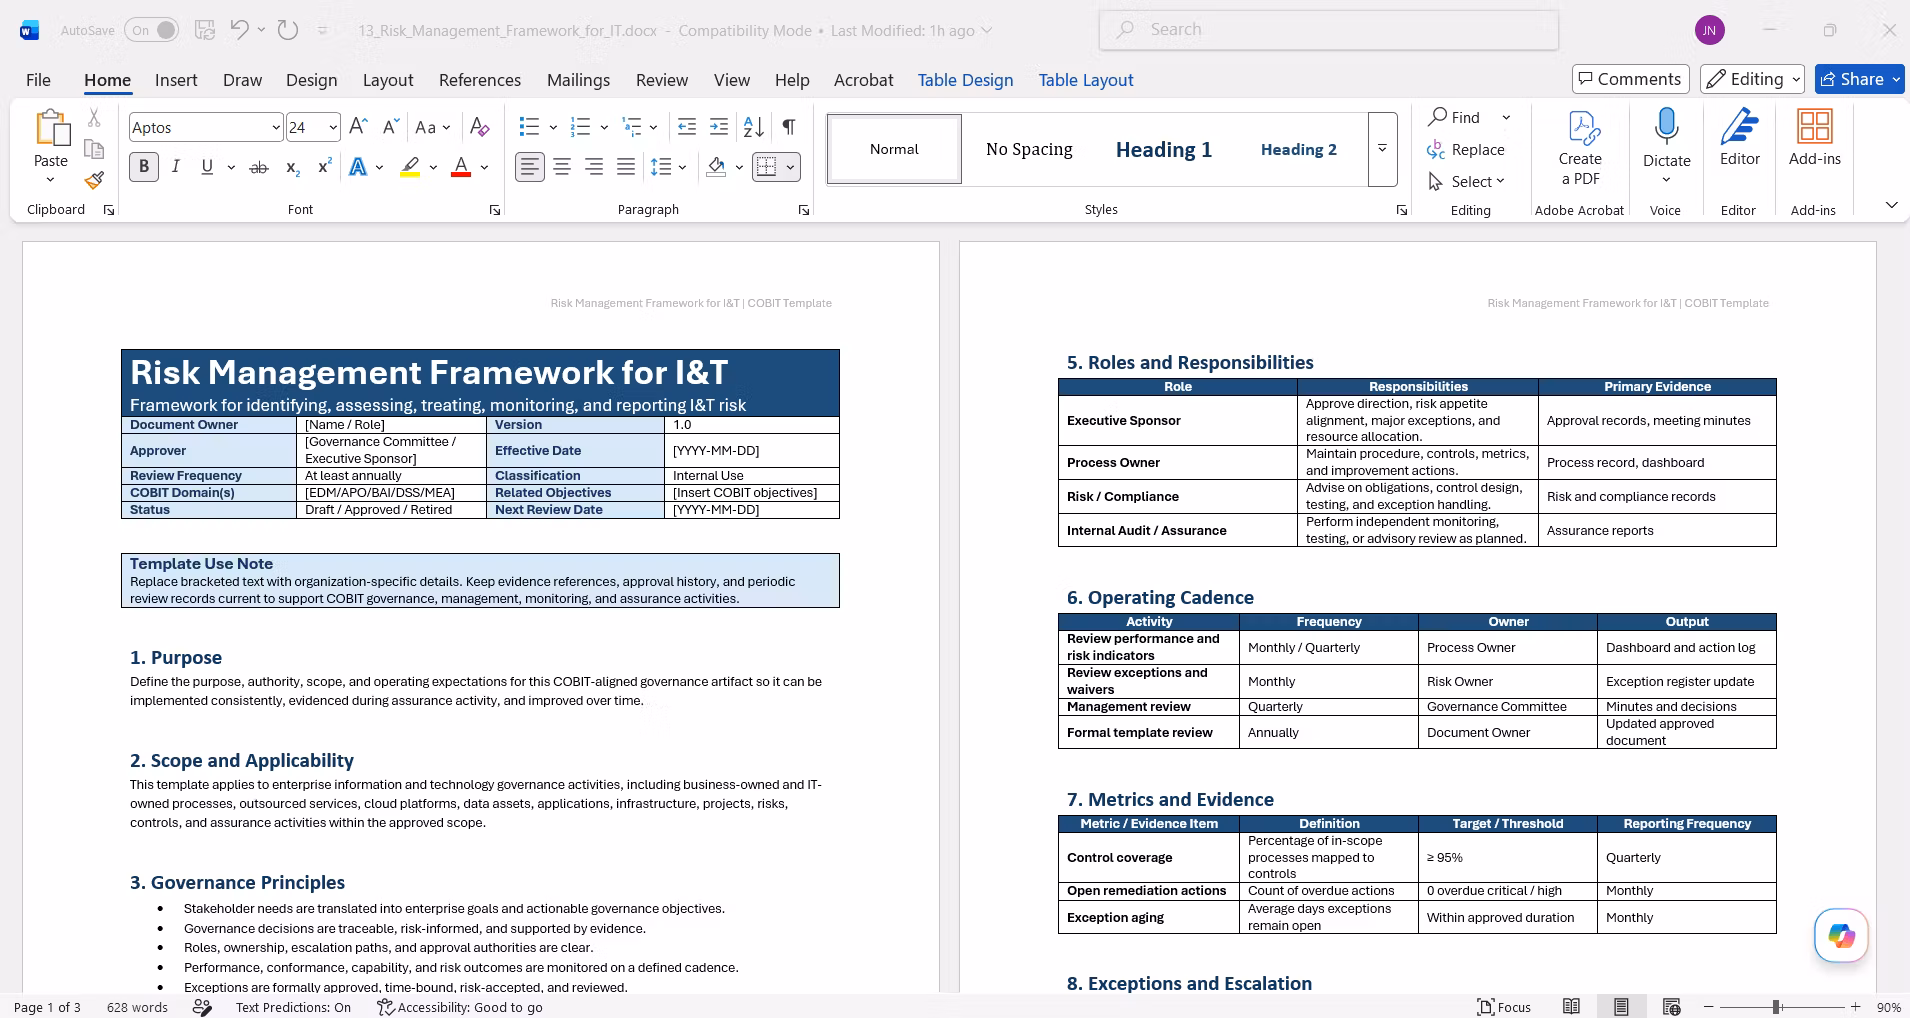Sort the selection alphabetically
This screenshot has width=1910, height=1018.
(x=754, y=127)
